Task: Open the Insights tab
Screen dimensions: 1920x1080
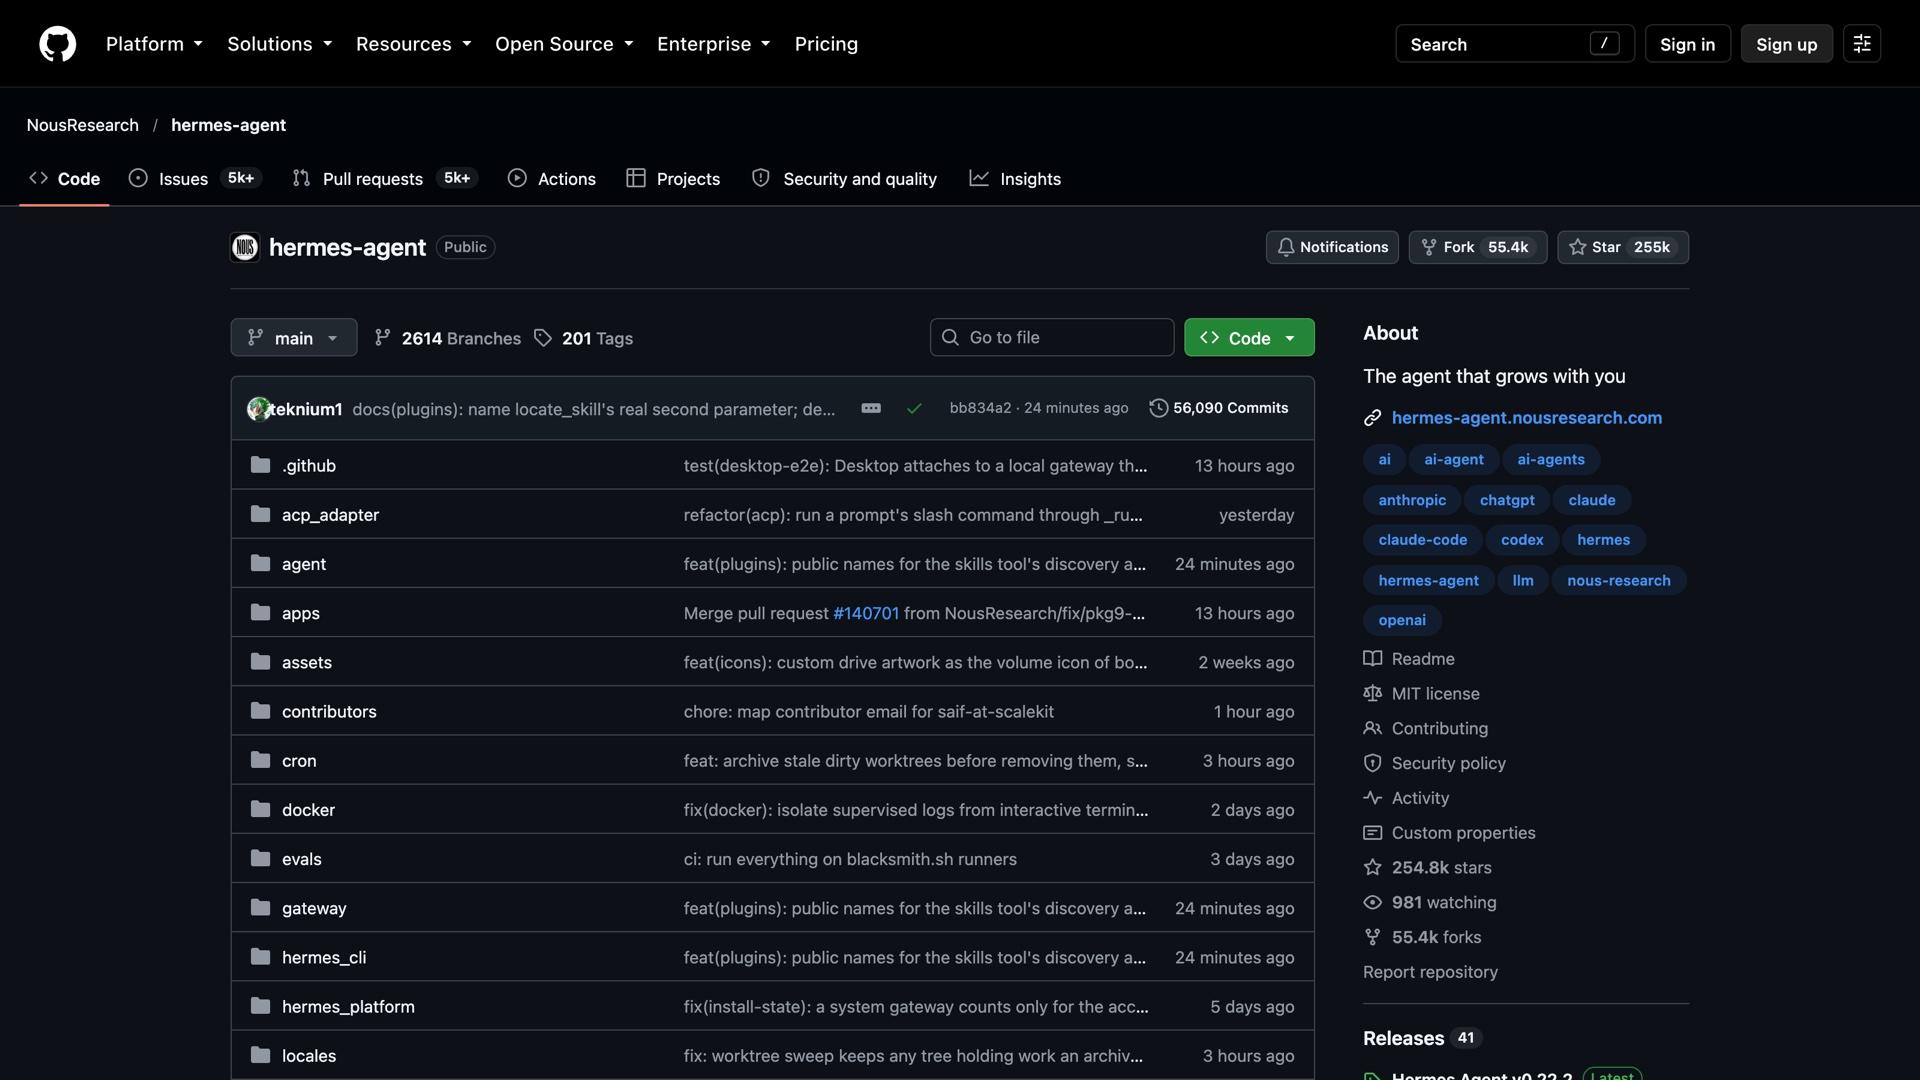Action: click(x=1015, y=178)
